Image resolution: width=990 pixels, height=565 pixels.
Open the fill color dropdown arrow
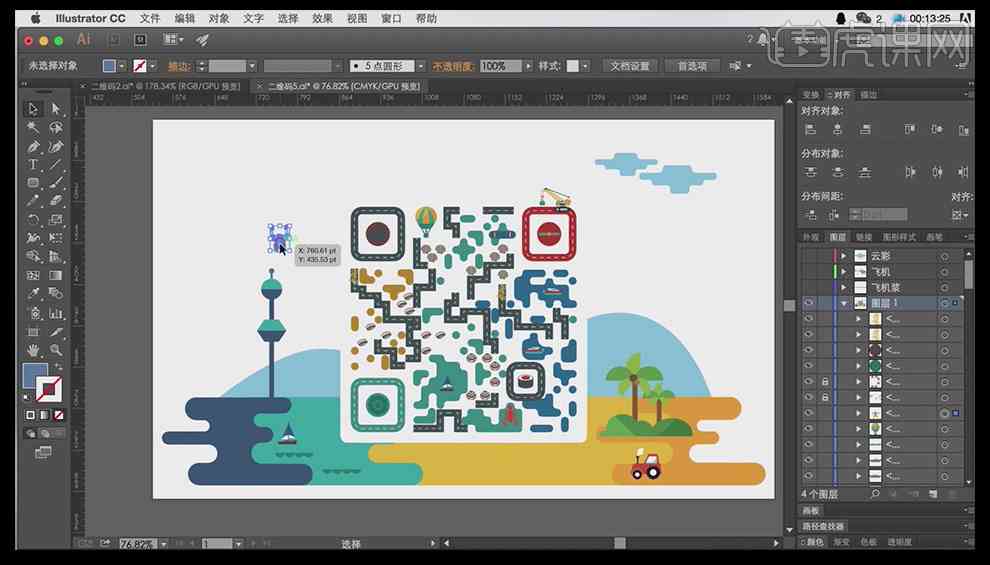pos(122,66)
